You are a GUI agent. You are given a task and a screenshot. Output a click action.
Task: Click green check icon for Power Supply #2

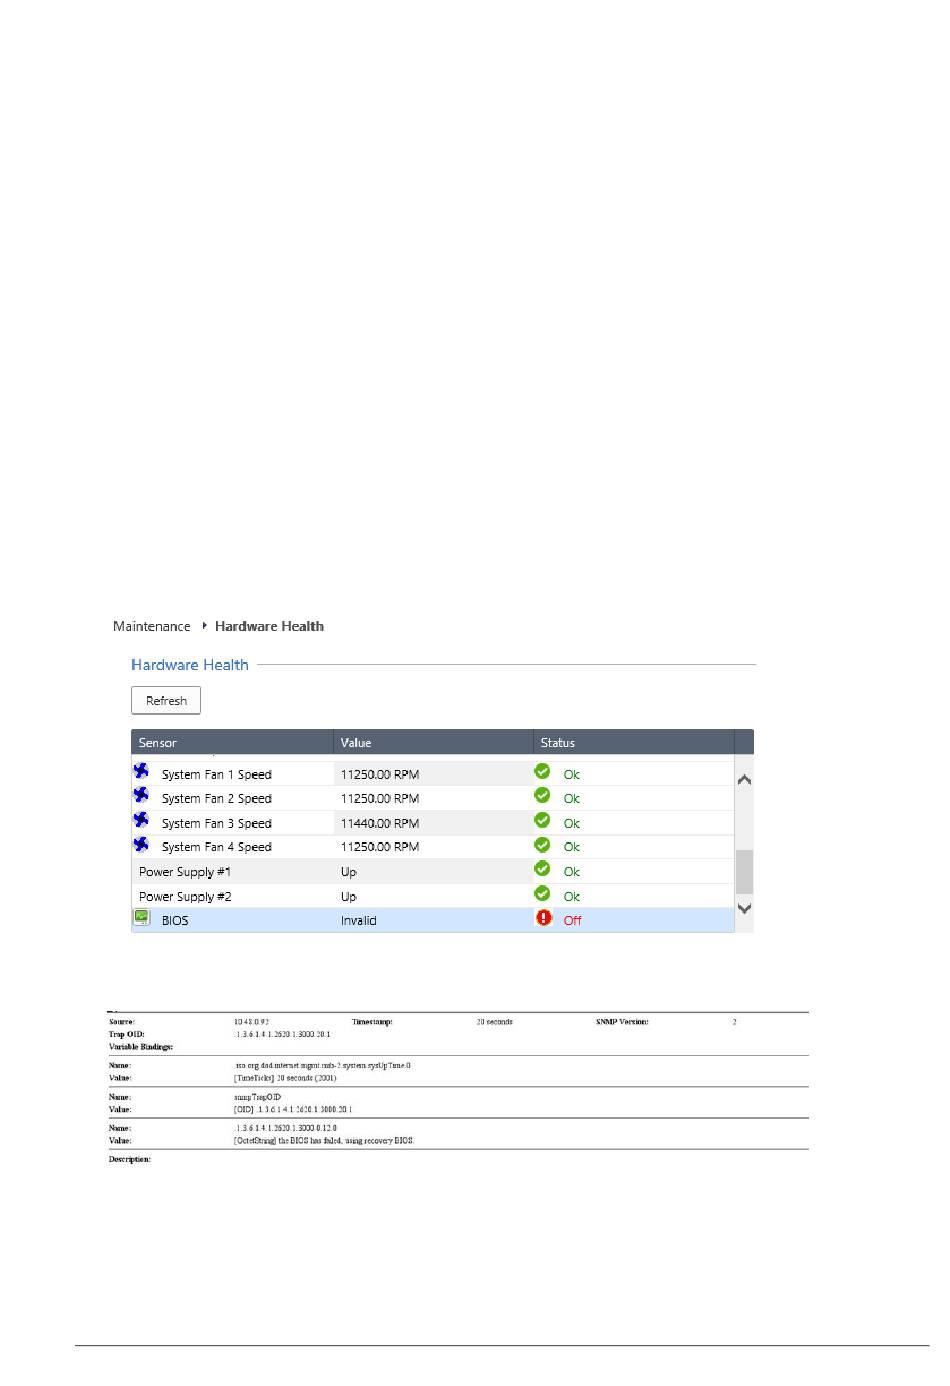542,894
